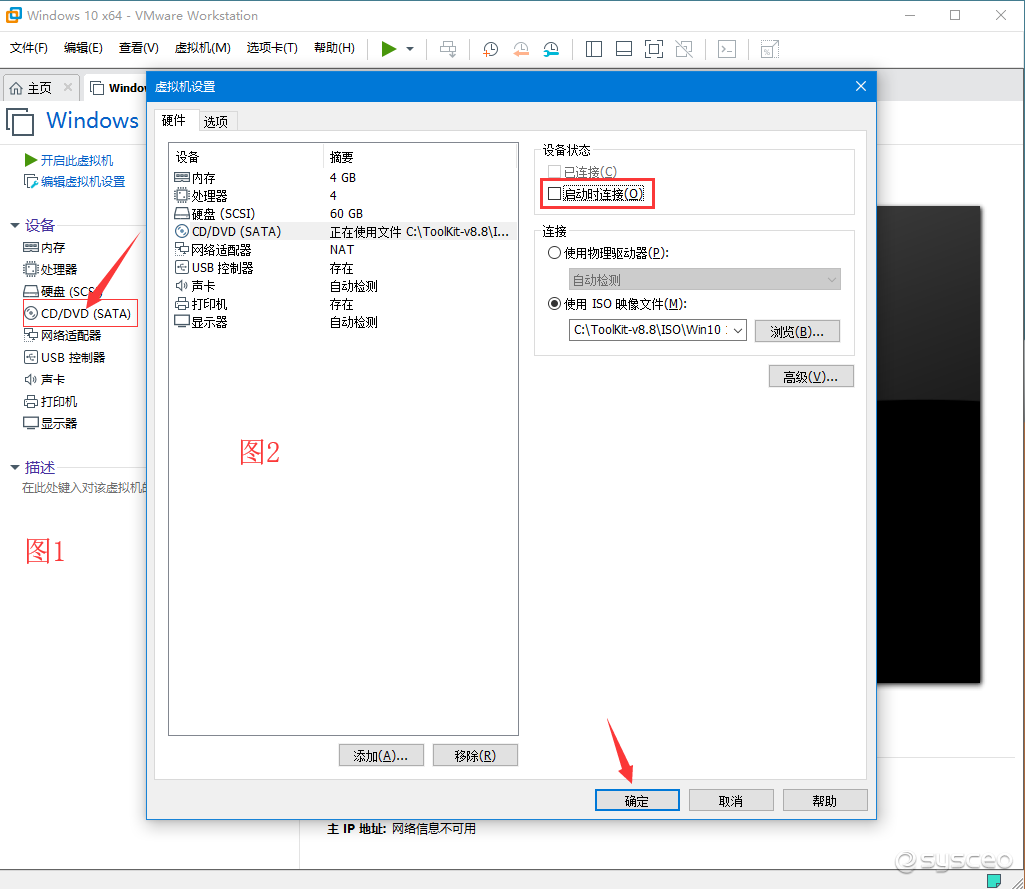Select the 内存 memory icon in the dialog device list
The image size is (1025, 889).
(x=182, y=177)
